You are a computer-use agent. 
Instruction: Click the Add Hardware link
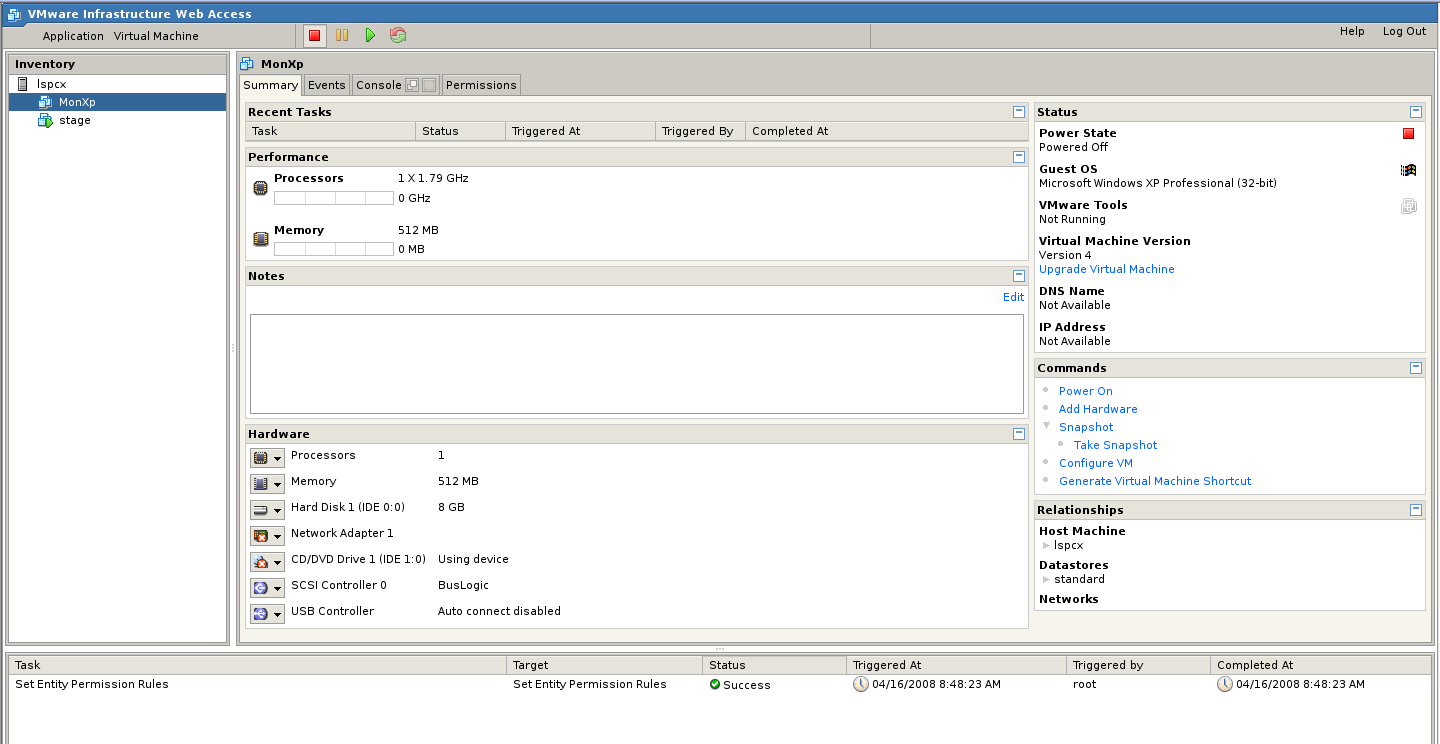(1098, 410)
